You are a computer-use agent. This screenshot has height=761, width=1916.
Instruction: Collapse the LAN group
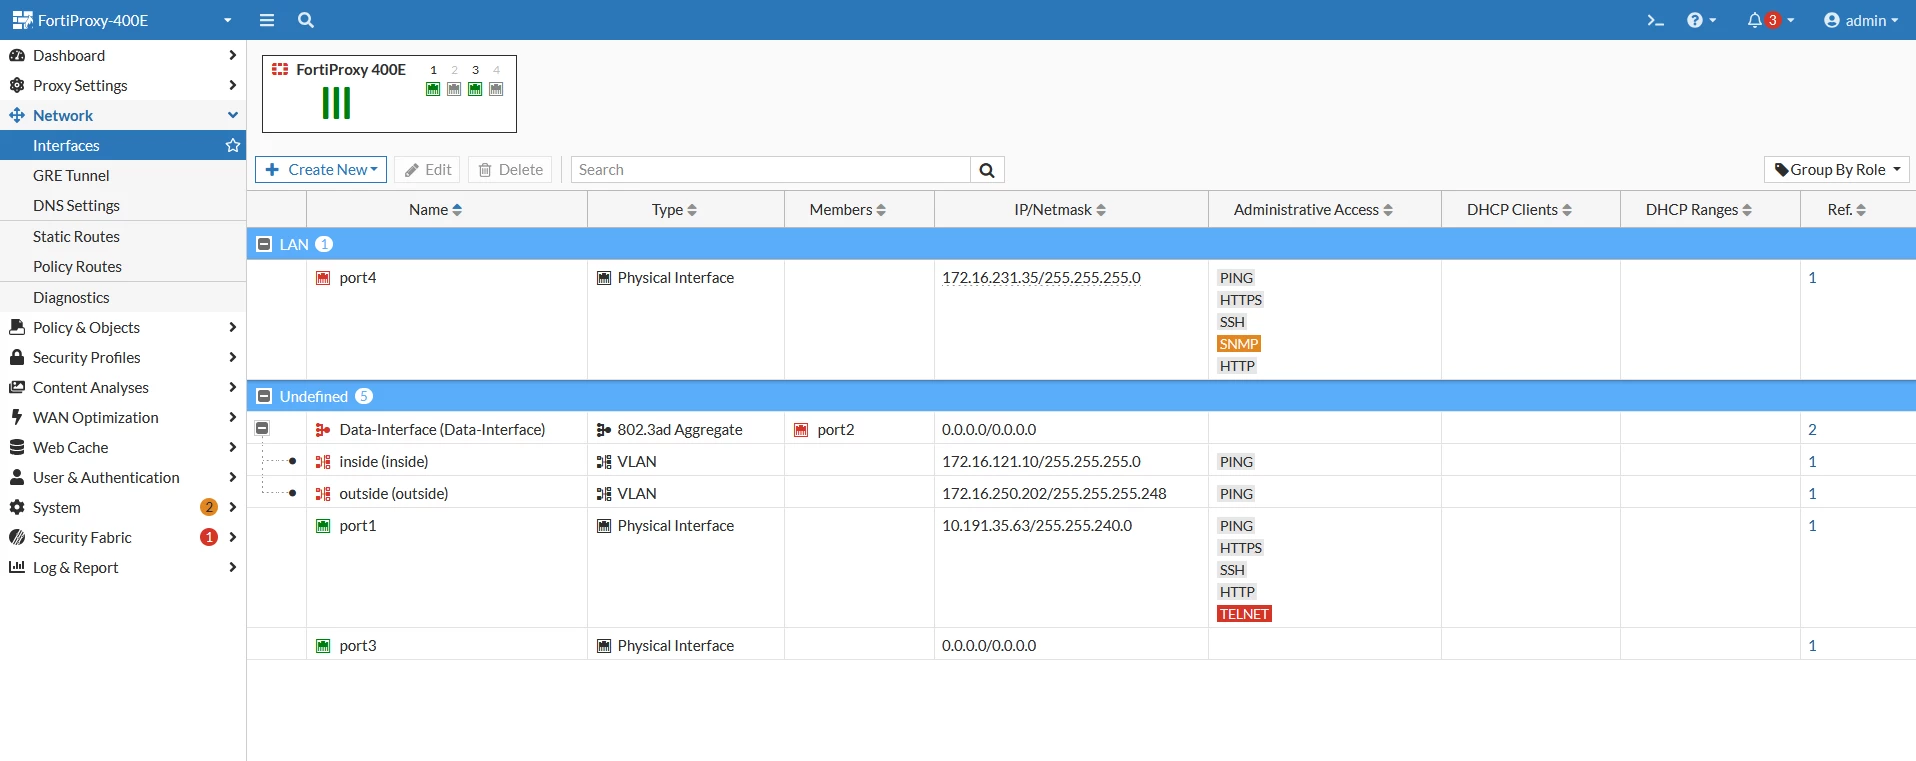click(x=264, y=244)
